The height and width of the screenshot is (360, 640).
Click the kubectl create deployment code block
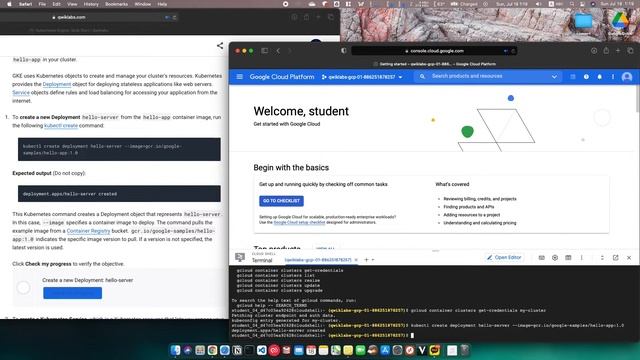(x=119, y=149)
